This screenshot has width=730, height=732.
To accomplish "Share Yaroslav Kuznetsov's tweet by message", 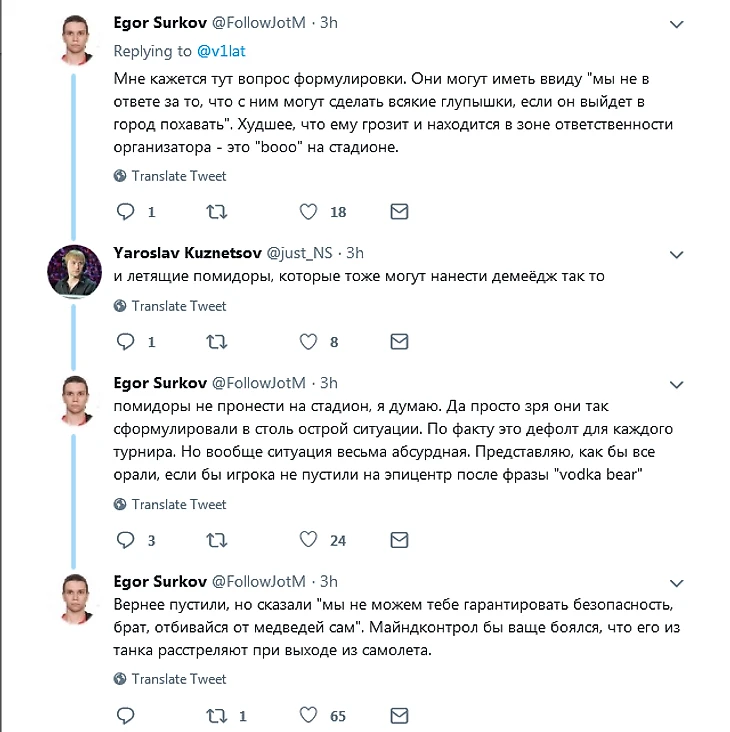I will [x=399, y=342].
